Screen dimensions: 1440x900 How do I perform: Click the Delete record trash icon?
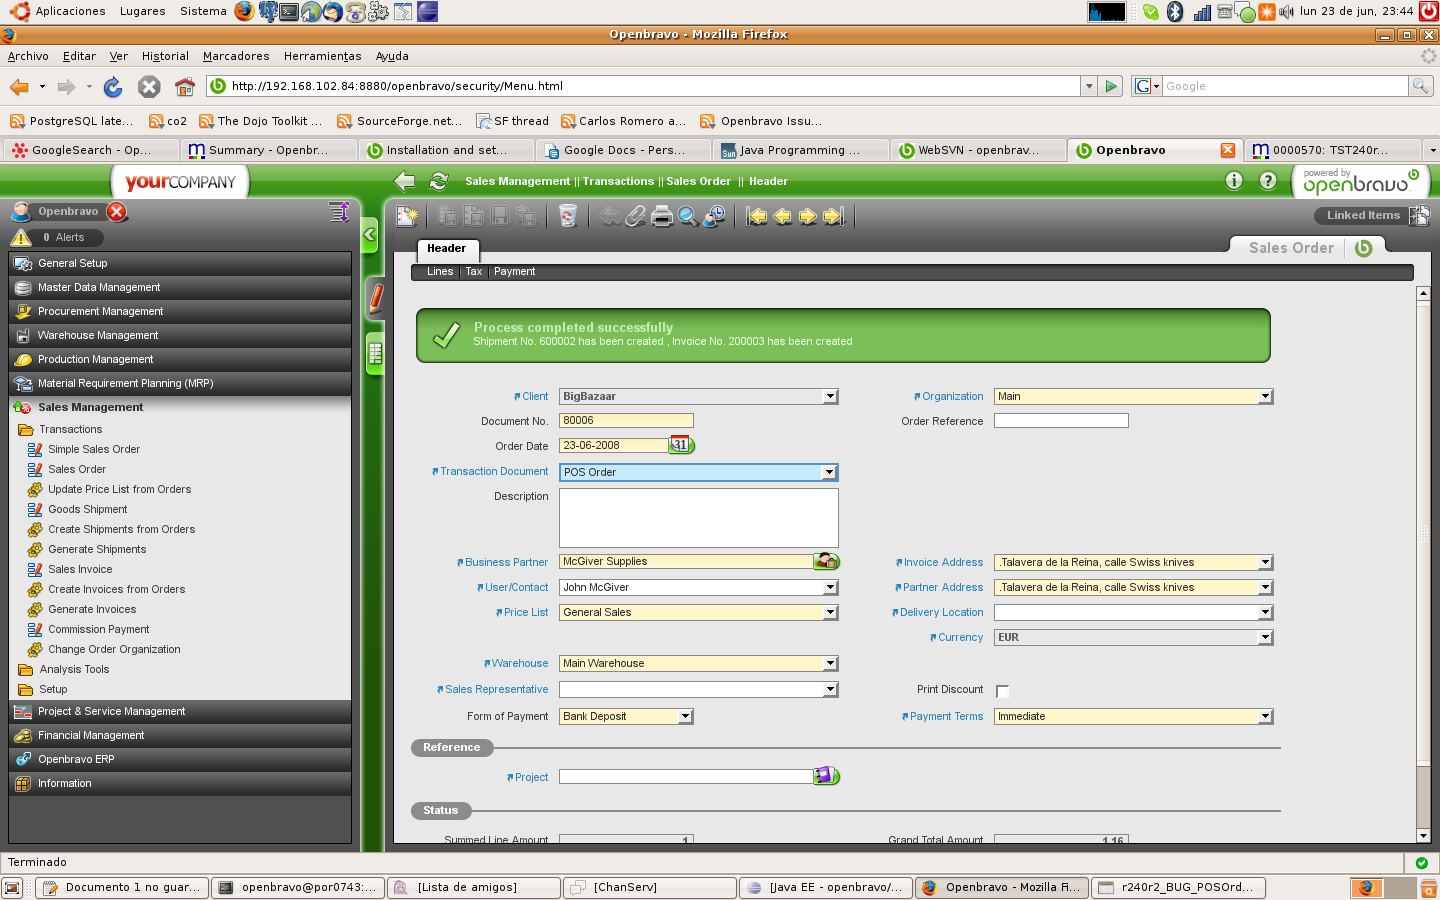(x=568, y=216)
